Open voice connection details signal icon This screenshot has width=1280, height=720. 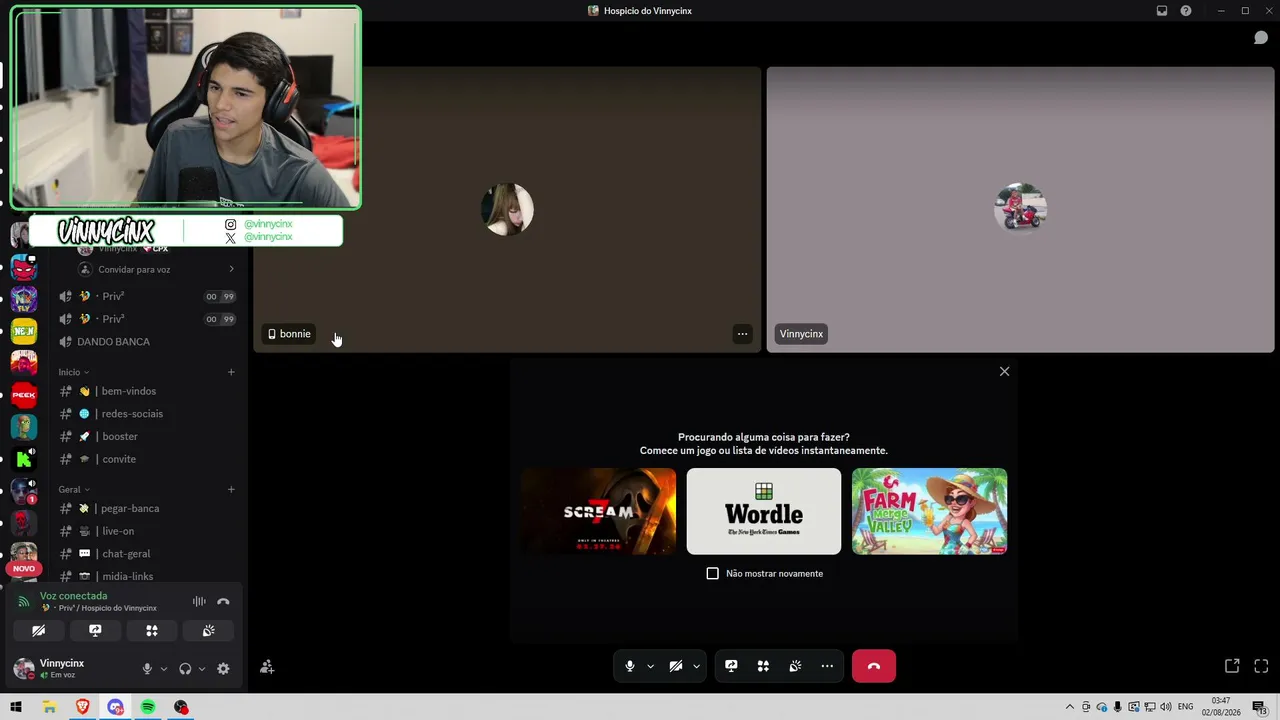[x=24, y=602]
